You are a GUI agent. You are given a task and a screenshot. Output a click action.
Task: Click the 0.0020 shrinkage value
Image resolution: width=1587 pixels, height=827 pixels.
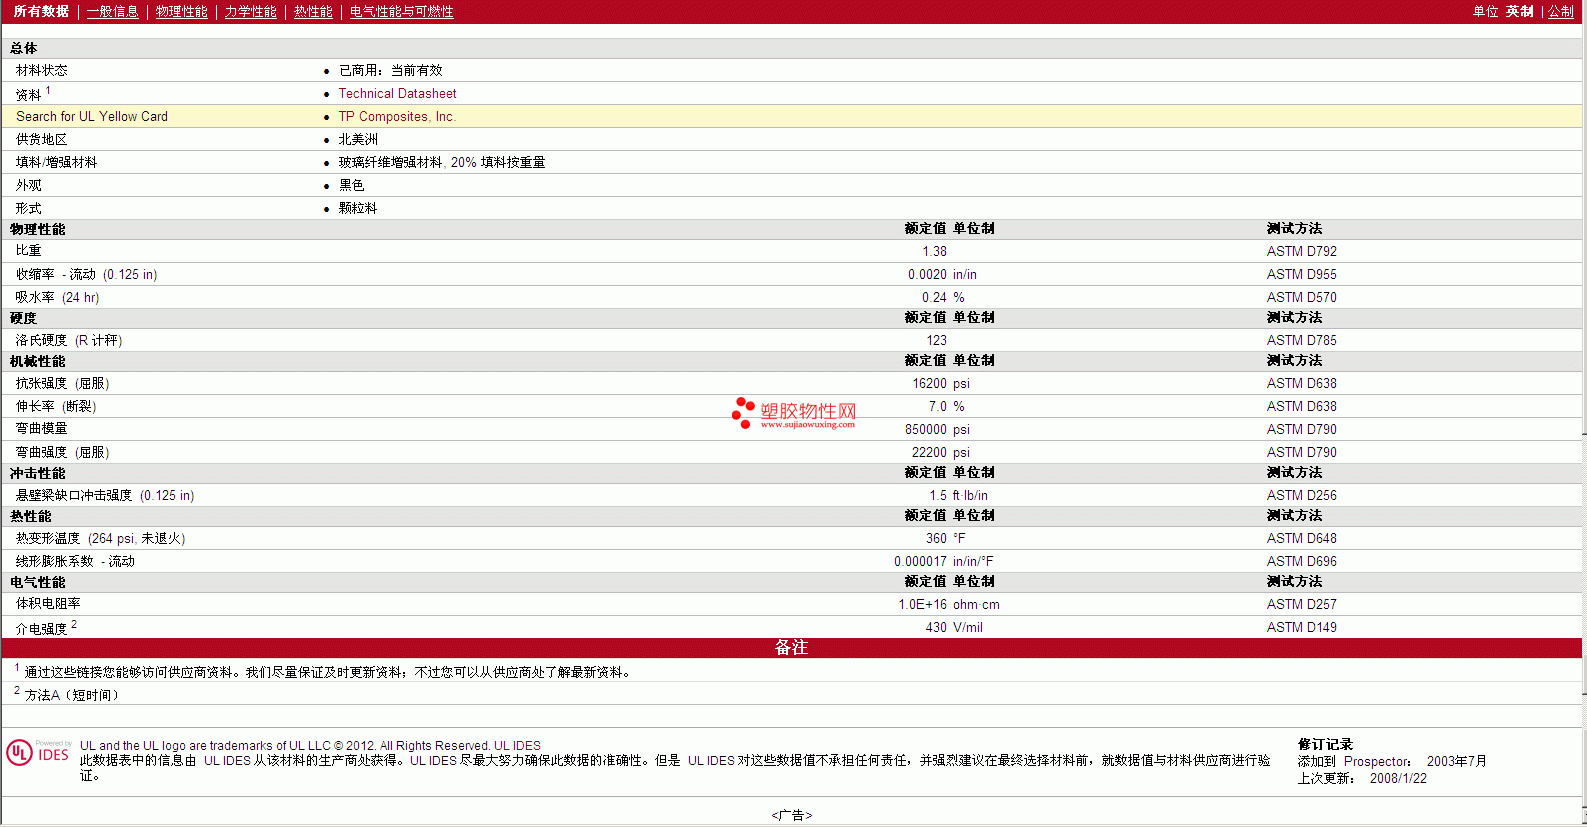click(927, 274)
